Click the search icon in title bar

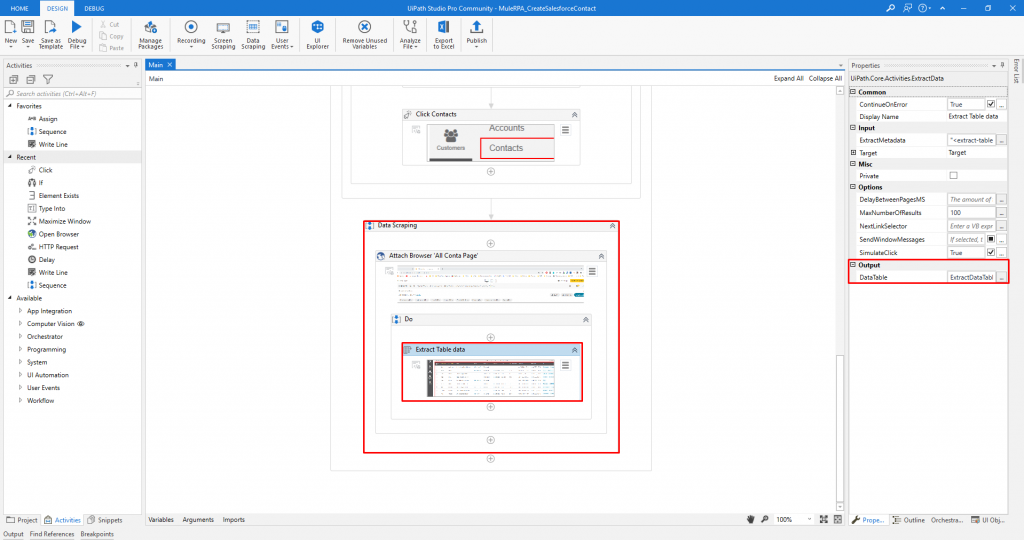tap(890, 8)
